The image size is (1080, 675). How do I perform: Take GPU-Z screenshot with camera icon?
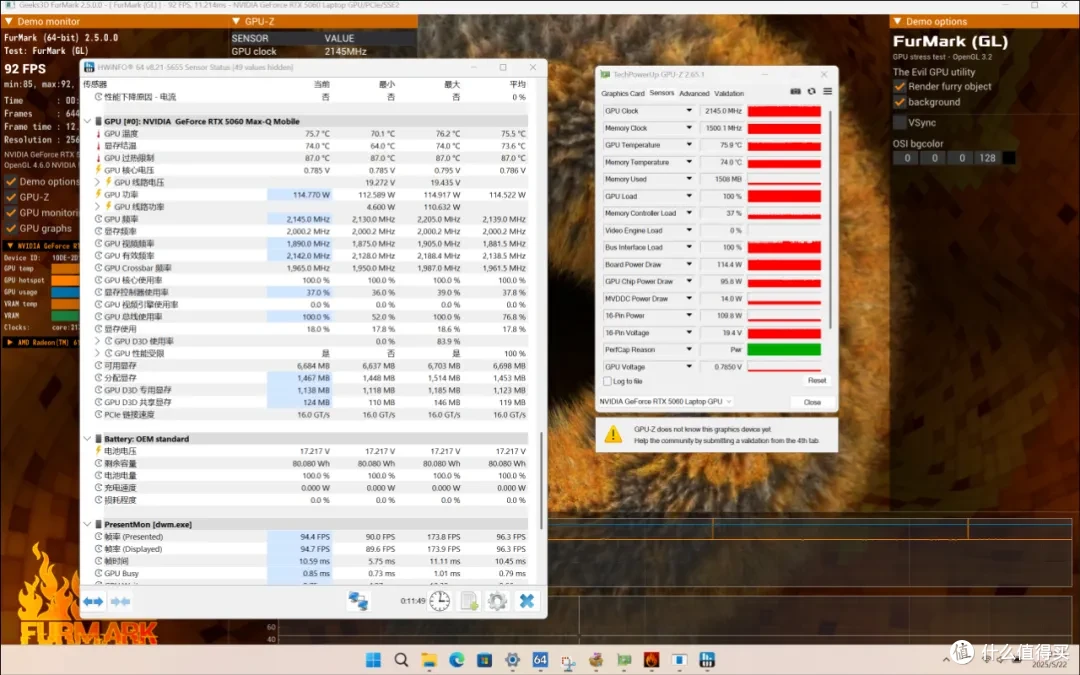[796, 91]
